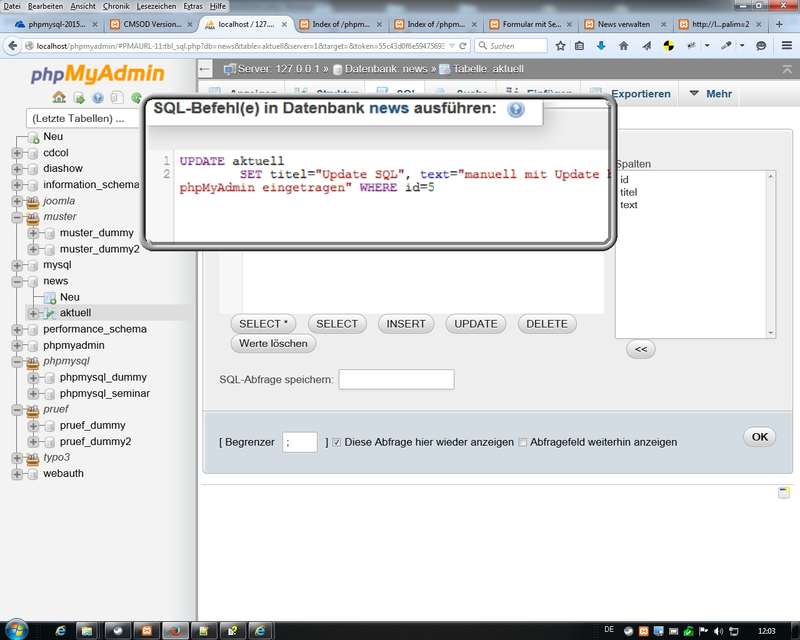Click the browser back arrow button
800x640 pixels.
12,46
